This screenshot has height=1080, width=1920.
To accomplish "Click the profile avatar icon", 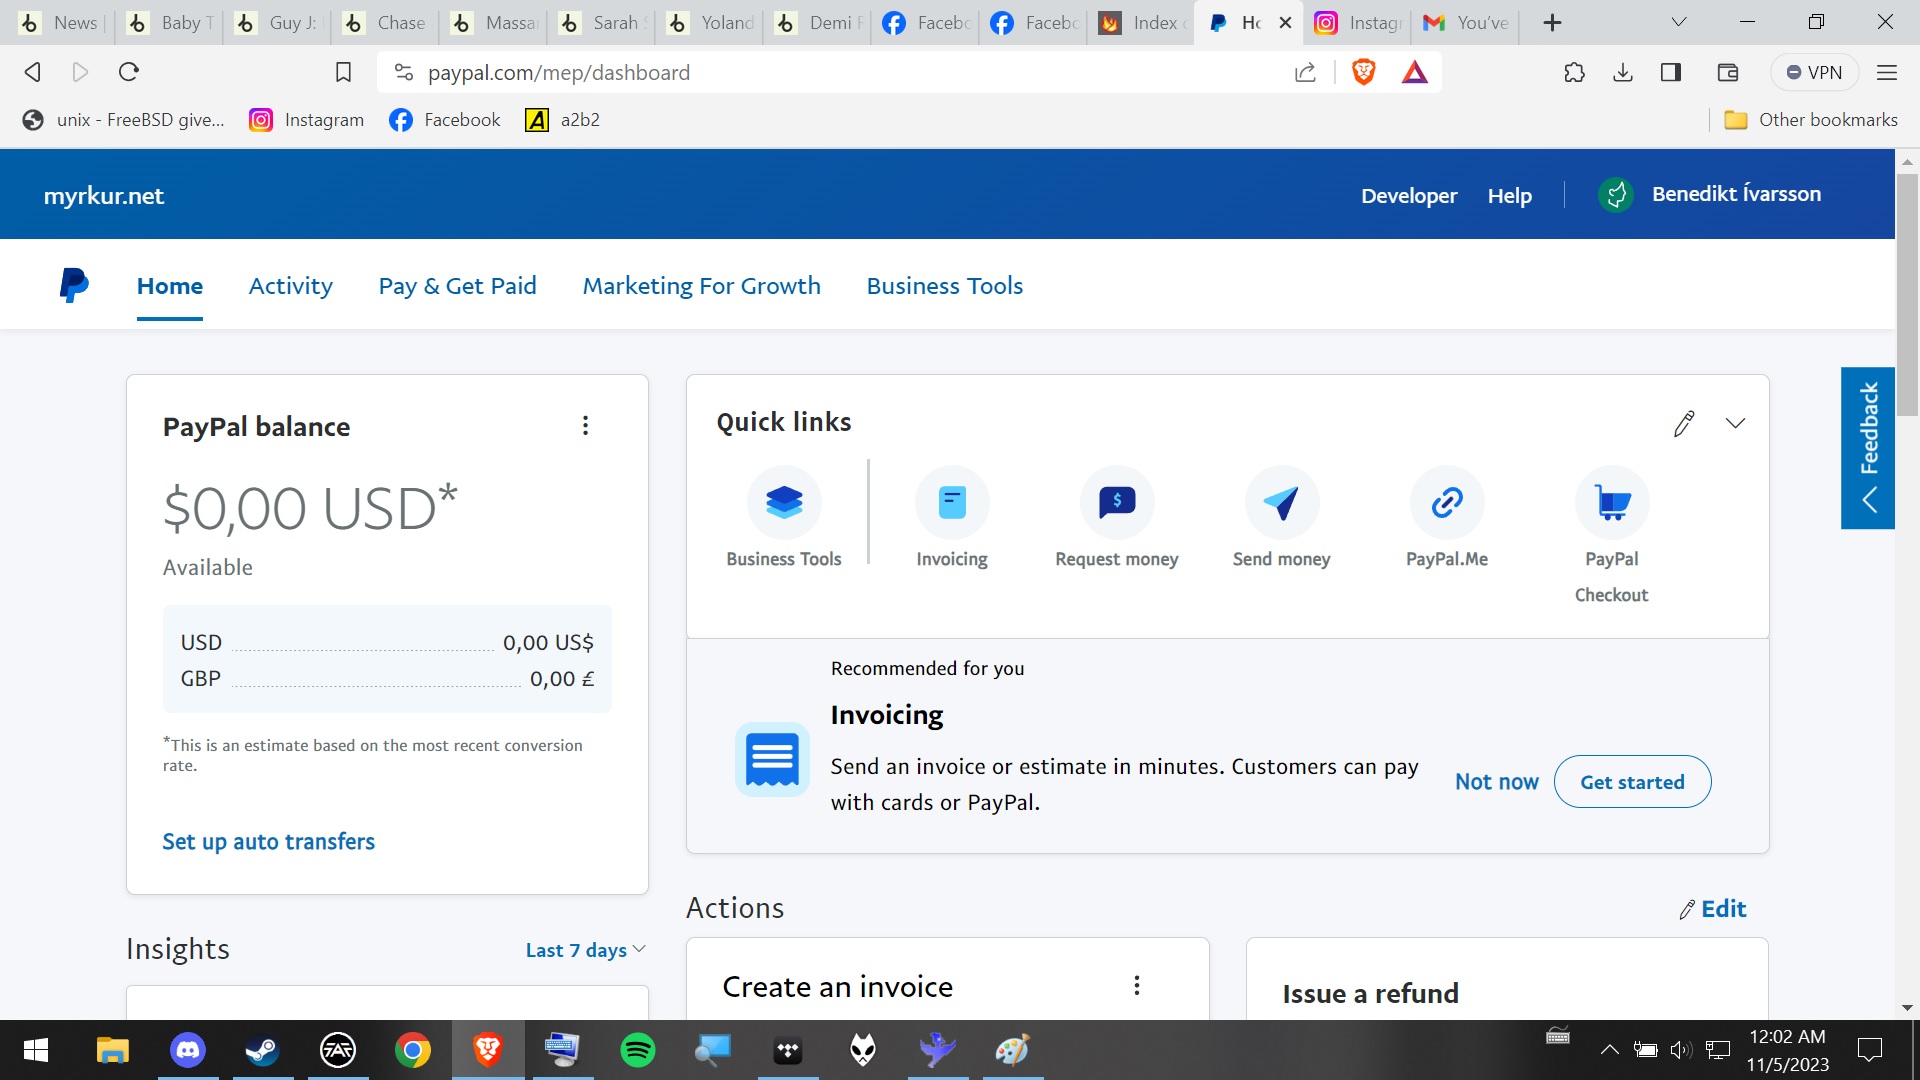I will point(1616,195).
